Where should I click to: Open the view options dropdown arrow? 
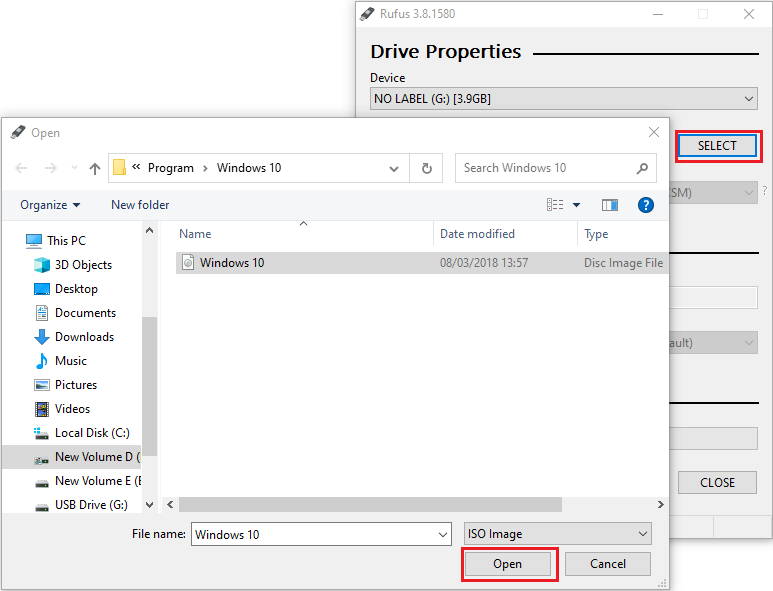(x=576, y=205)
